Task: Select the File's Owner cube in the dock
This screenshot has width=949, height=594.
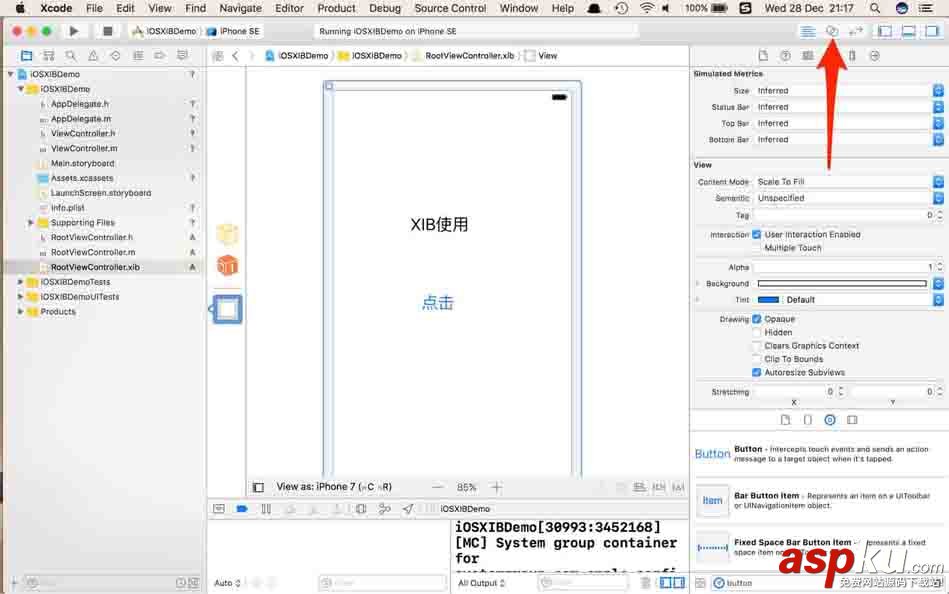Action: [x=227, y=233]
